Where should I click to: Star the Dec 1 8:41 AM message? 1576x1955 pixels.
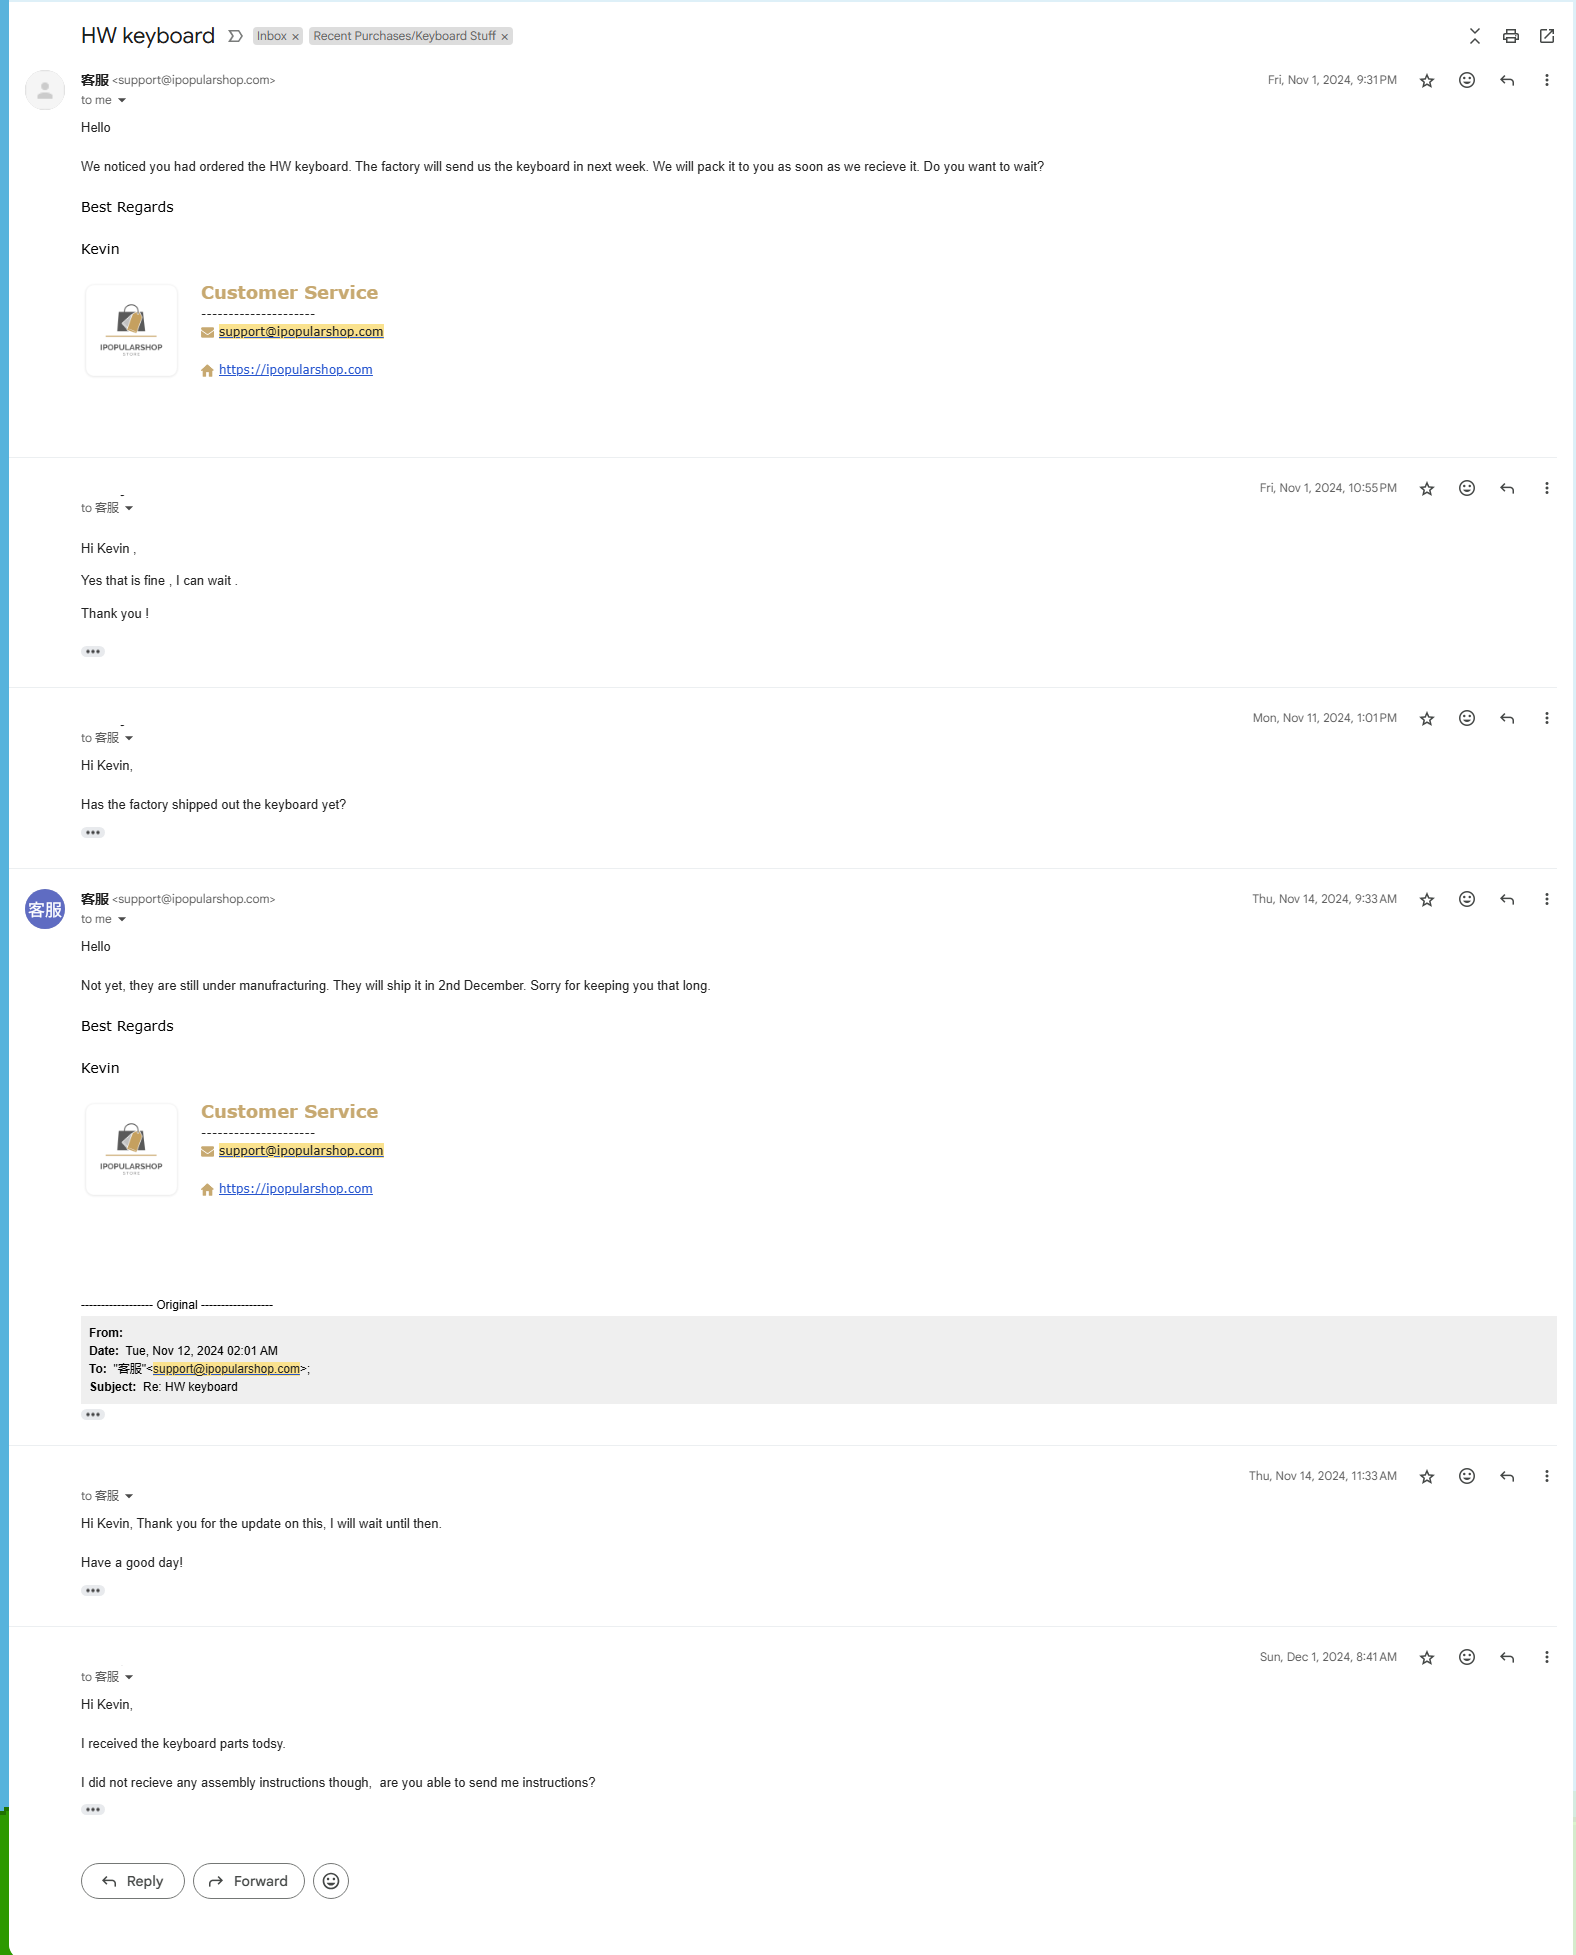1426,1658
